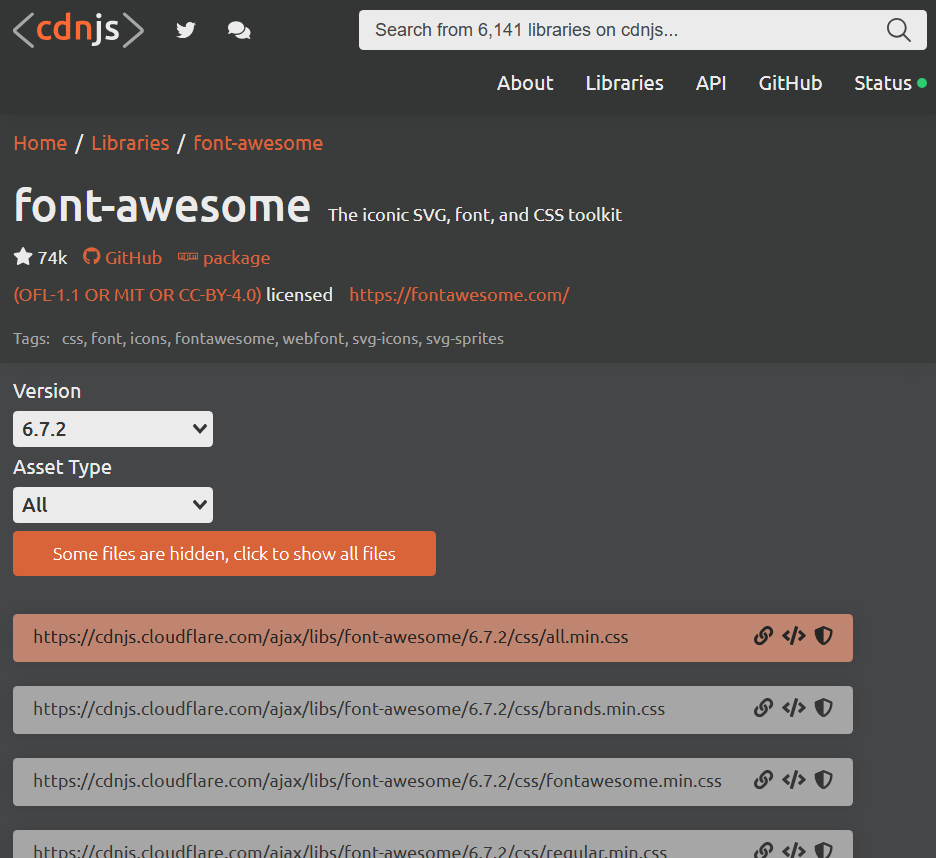This screenshot has width=936, height=858.
Task: Copy SRI hash for fontawesome.min.css
Action: point(824,780)
